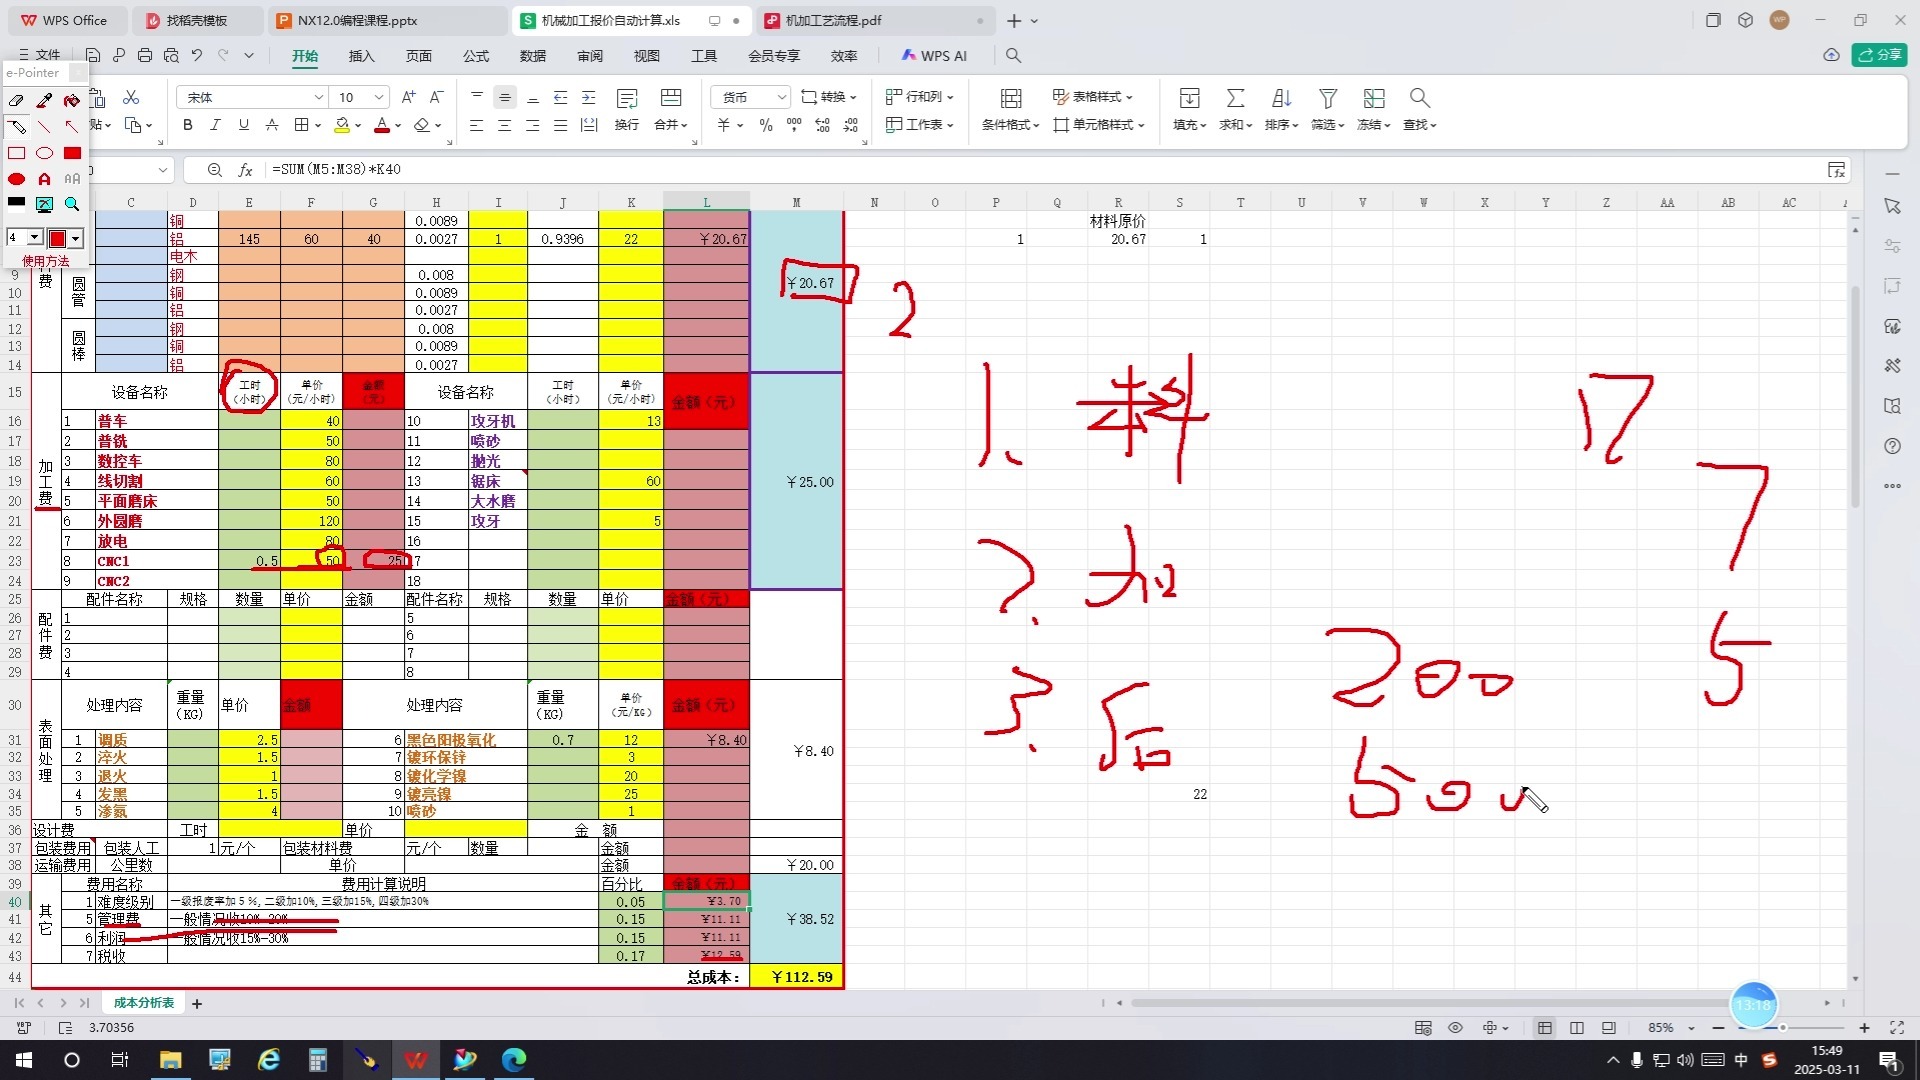The width and height of the screenshot is (1920, 1080).
Task: Choose the e-Pointer arrow drawing tool
Action: (72, 127)
